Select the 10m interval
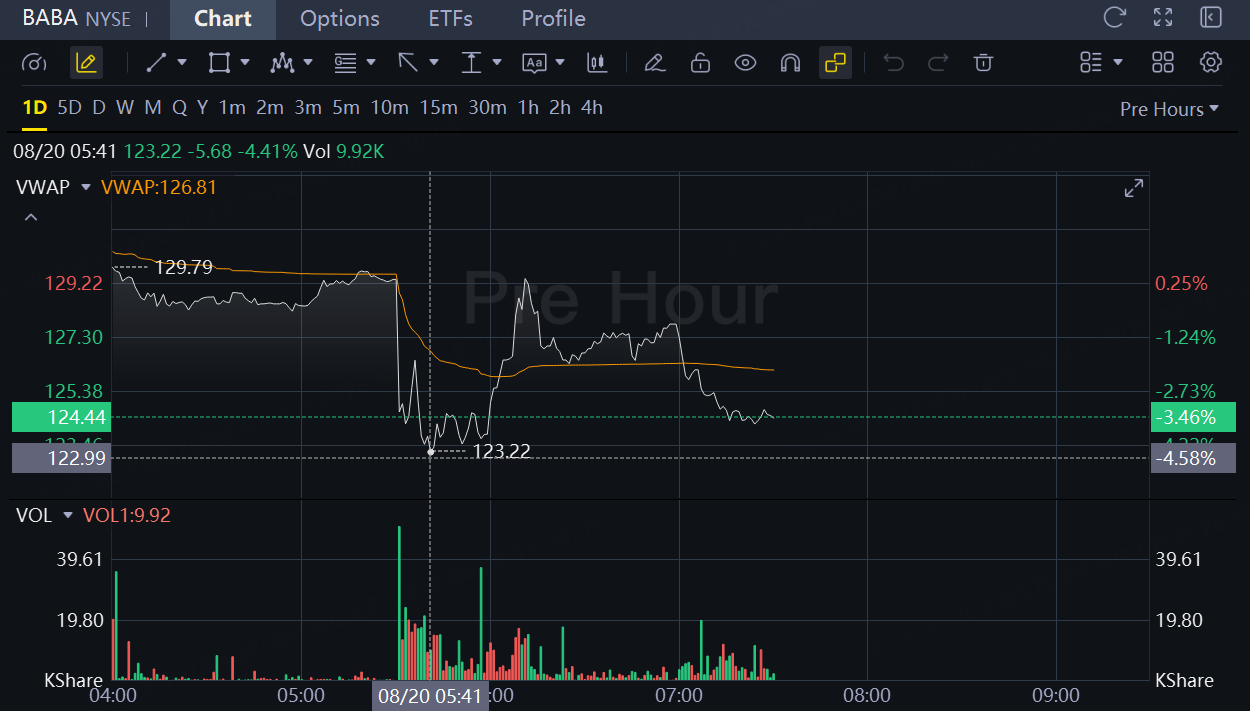1250x711 pixels. pos(390,108)
